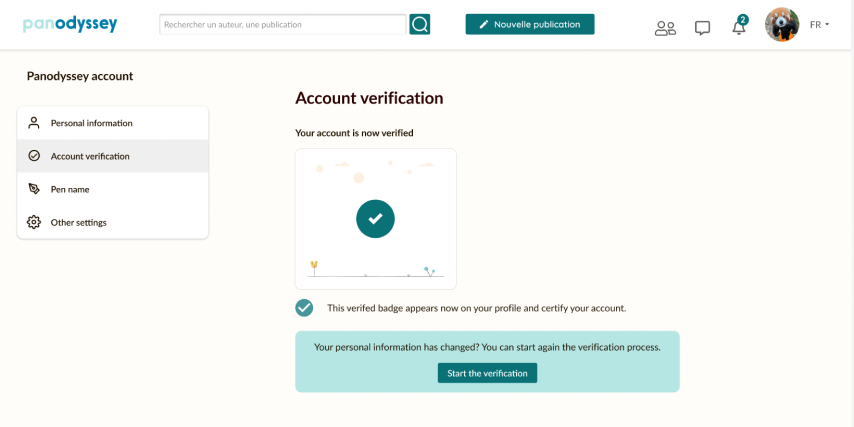This screenshot has height=427, width=854.
Task: Click the Other settings gear icon
Action: (34, 222)
